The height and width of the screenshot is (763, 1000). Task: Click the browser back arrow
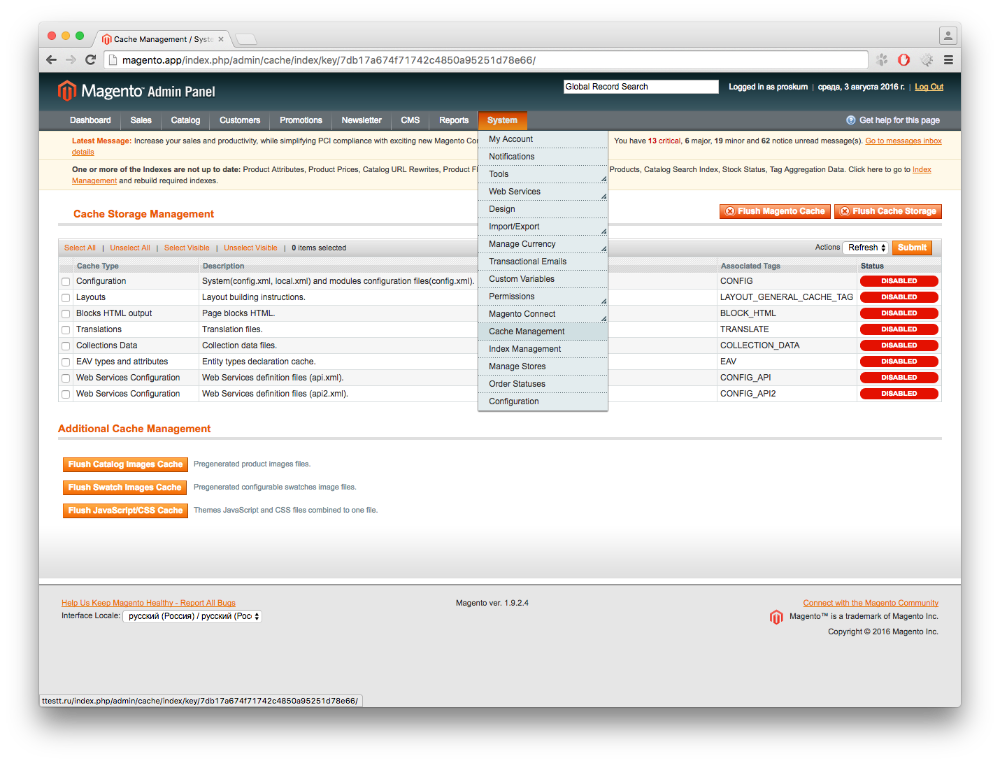(52, 60)
